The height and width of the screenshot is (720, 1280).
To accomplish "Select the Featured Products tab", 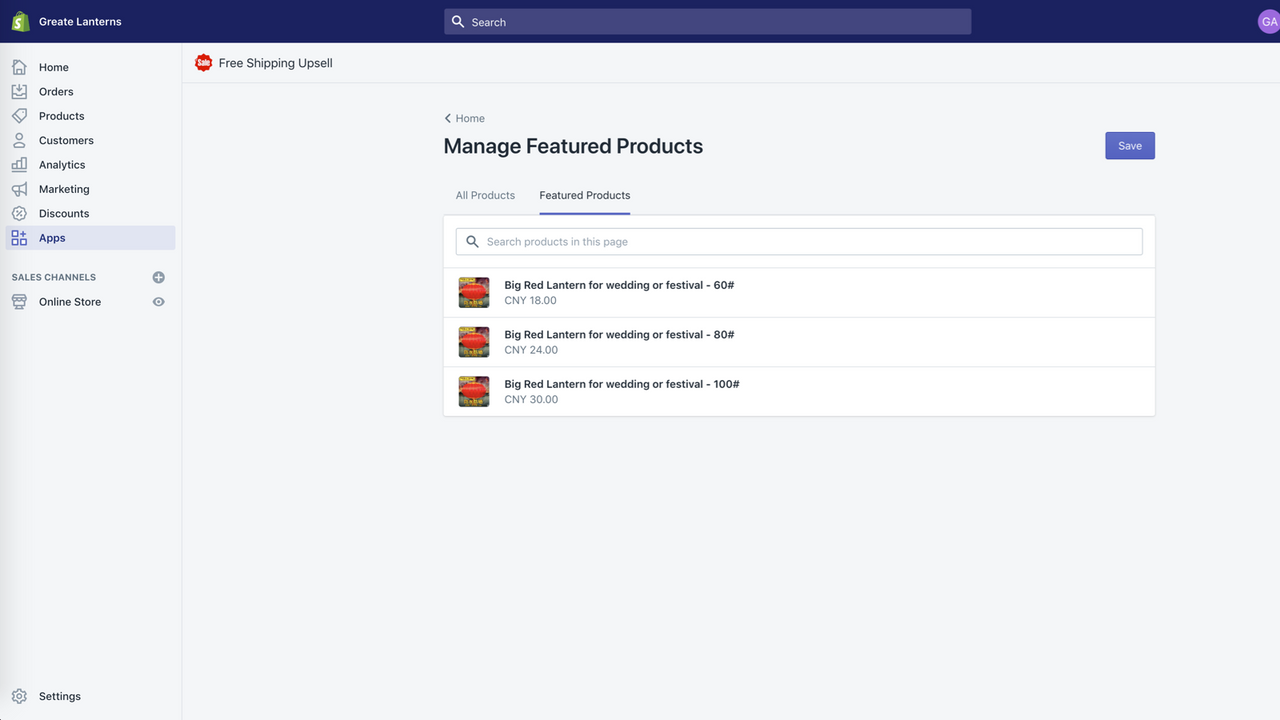I will point(585,195).
